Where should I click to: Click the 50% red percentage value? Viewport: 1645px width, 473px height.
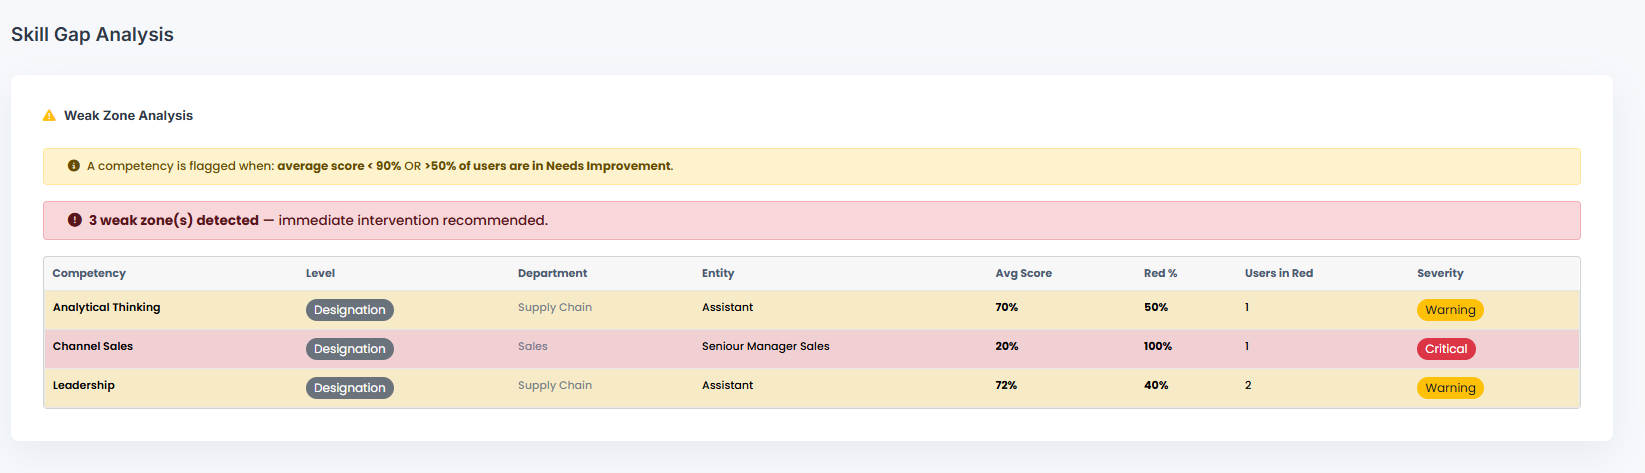click(1156, 307)
